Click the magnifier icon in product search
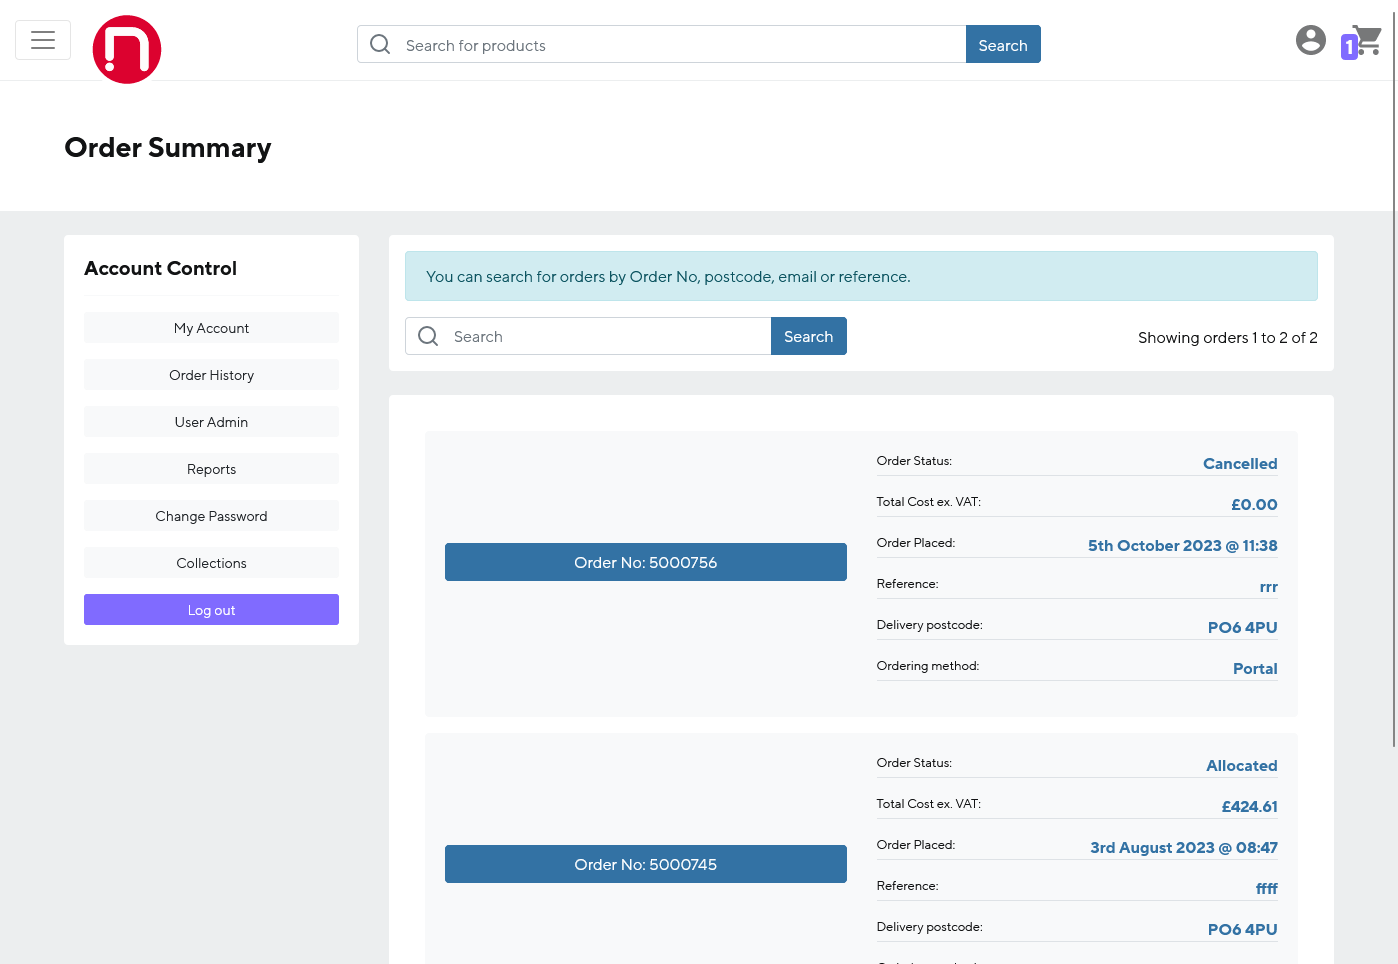Viewport: 1398px width, 964px height. pos(380,45)
